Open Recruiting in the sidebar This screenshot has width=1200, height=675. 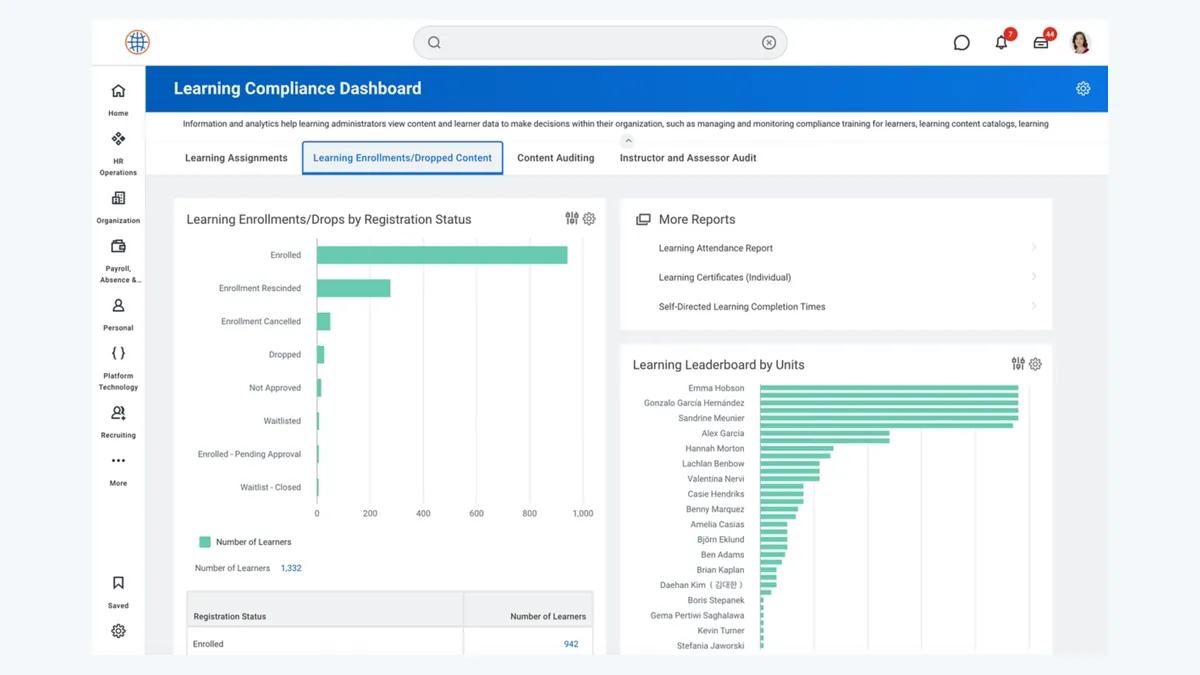(118, 422)
